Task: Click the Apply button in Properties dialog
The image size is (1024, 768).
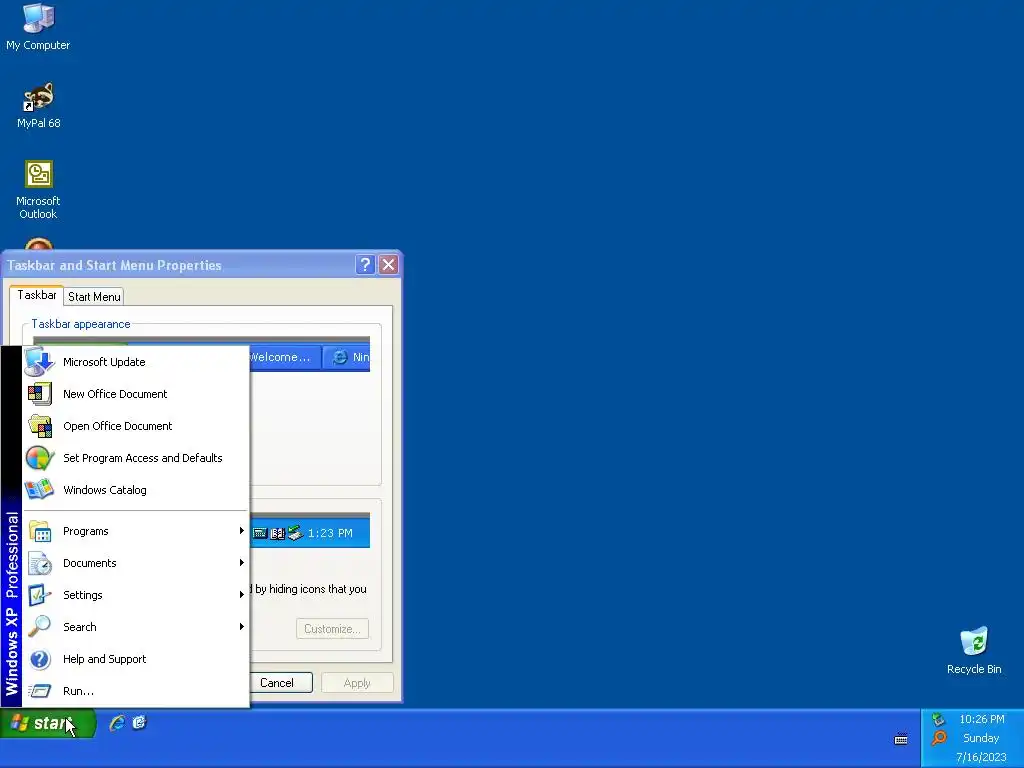Action: [357, 682]
